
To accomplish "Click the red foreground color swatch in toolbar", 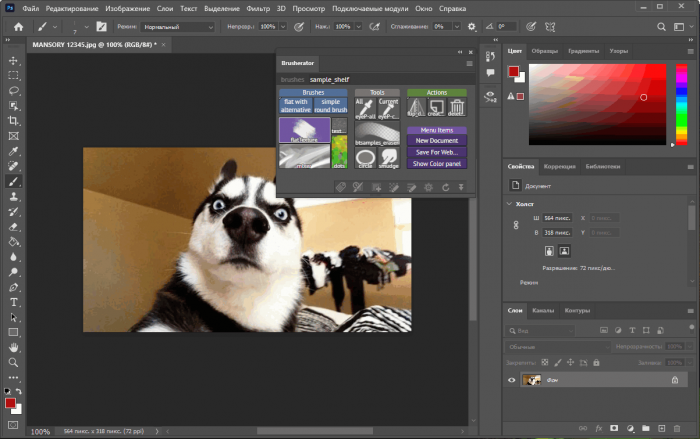I will point(10,402).
